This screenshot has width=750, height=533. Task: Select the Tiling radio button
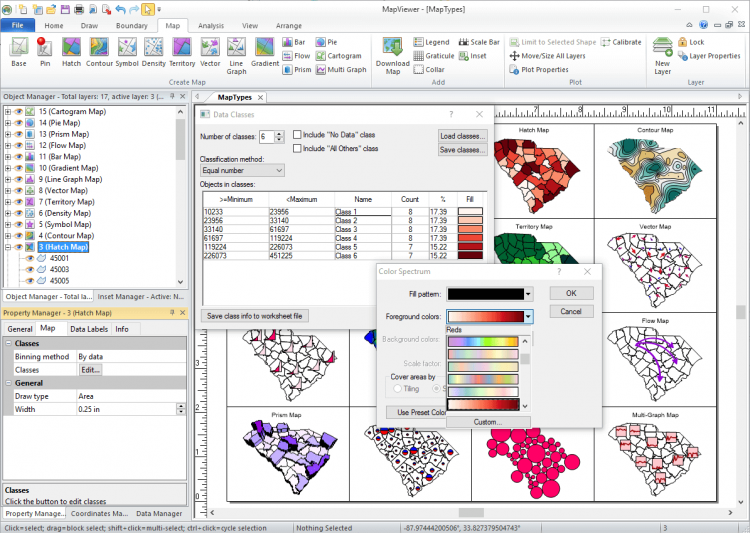[x=397, y=389]
